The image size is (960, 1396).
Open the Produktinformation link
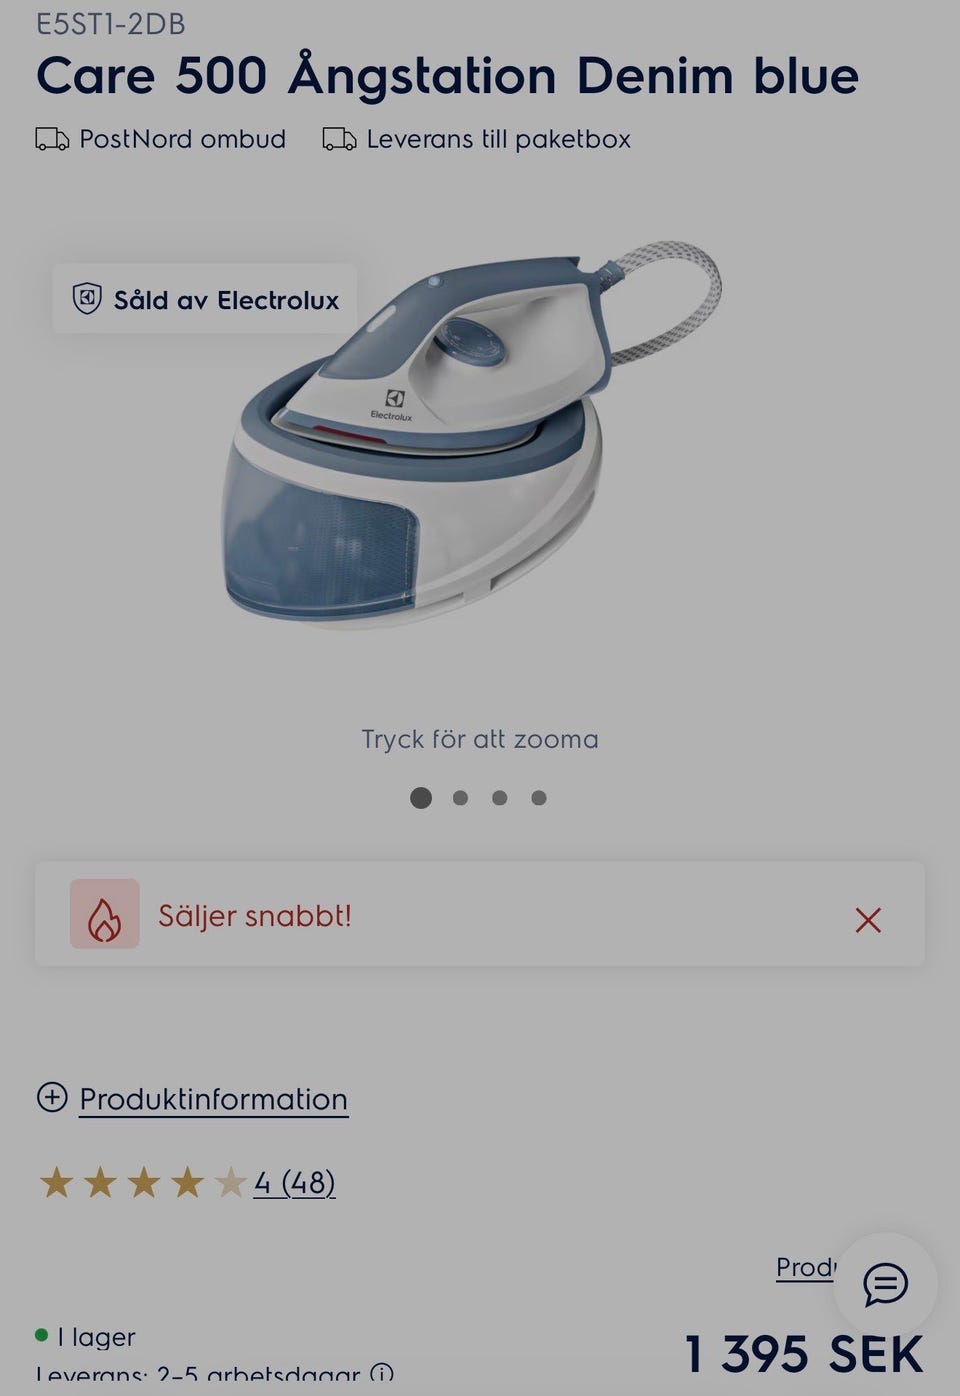[x=214, y=1099]
